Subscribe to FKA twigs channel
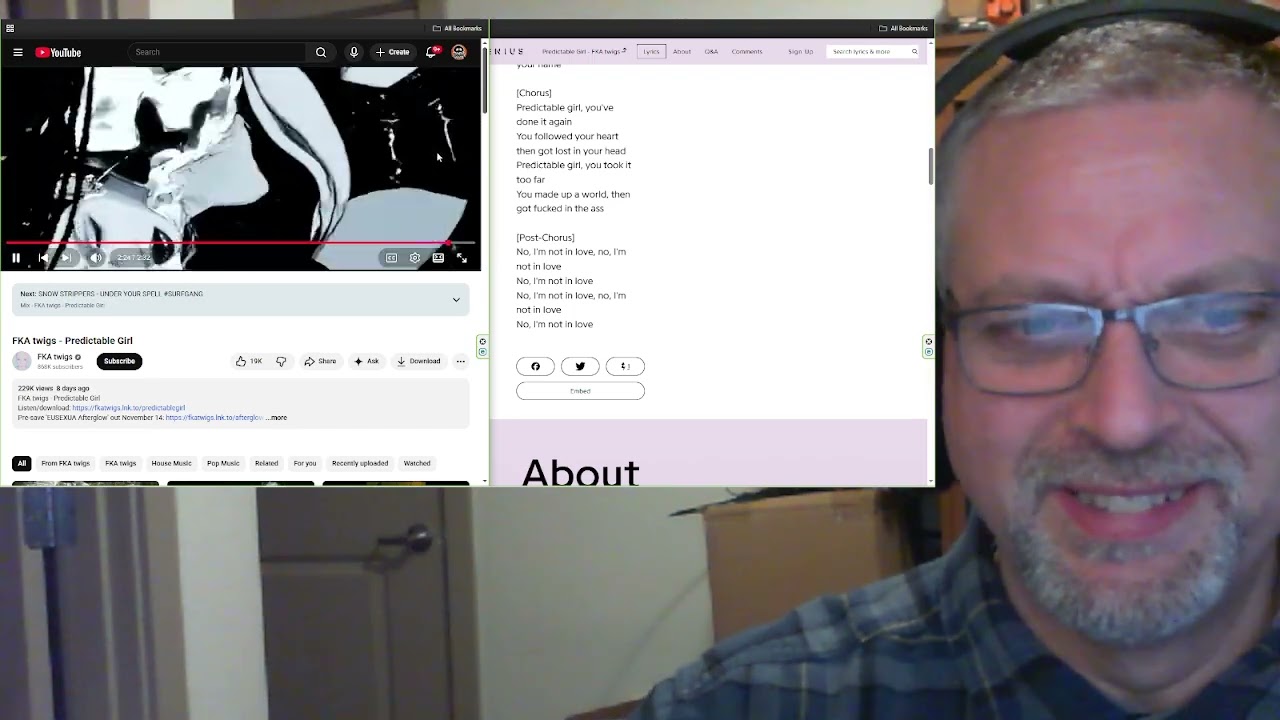 (119, 361)
